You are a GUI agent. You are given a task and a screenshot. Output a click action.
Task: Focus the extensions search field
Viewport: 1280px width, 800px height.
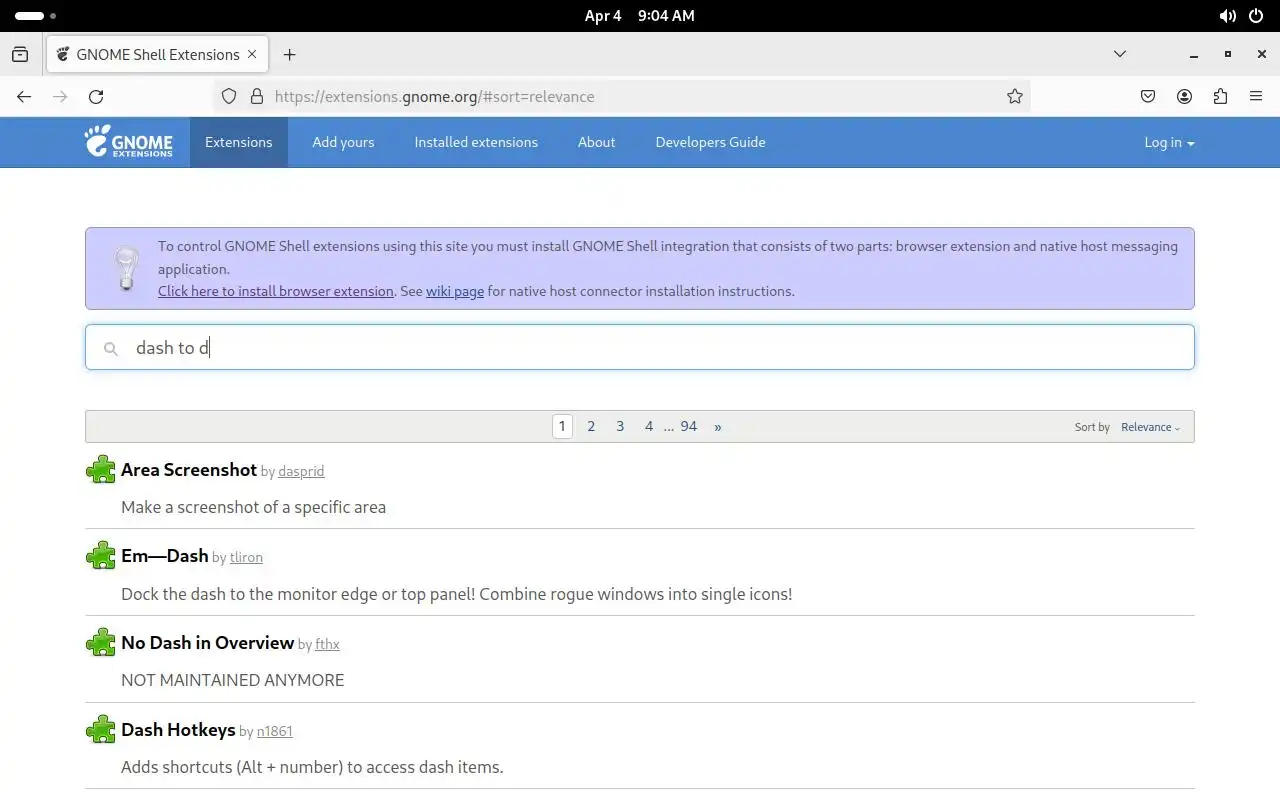(x=640, y=347)
